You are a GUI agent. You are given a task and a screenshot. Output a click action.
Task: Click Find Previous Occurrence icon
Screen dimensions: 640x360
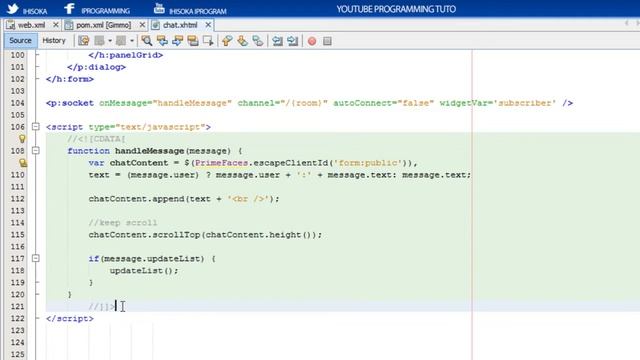pos(162,41)
